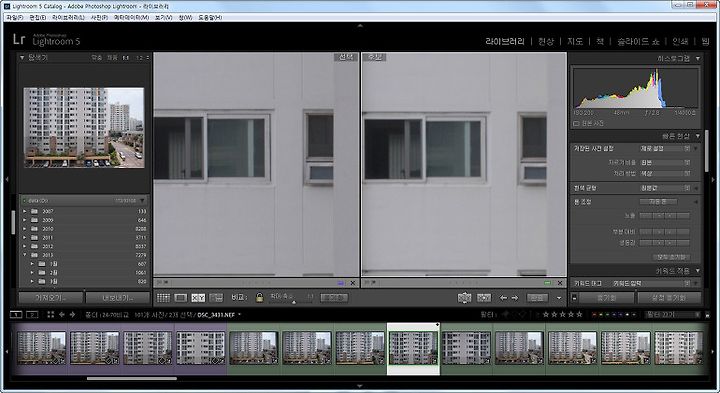This screenshot has width=720, height=393.
Task: Switch to the 인쇄 (Print) module
Action: [x=680, y=41]
